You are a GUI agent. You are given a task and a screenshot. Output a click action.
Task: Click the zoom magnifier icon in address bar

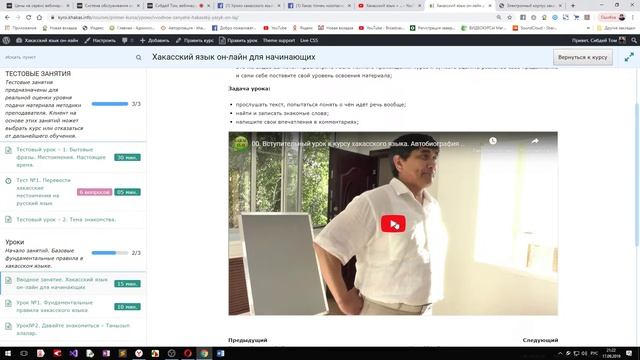(499, 18)
